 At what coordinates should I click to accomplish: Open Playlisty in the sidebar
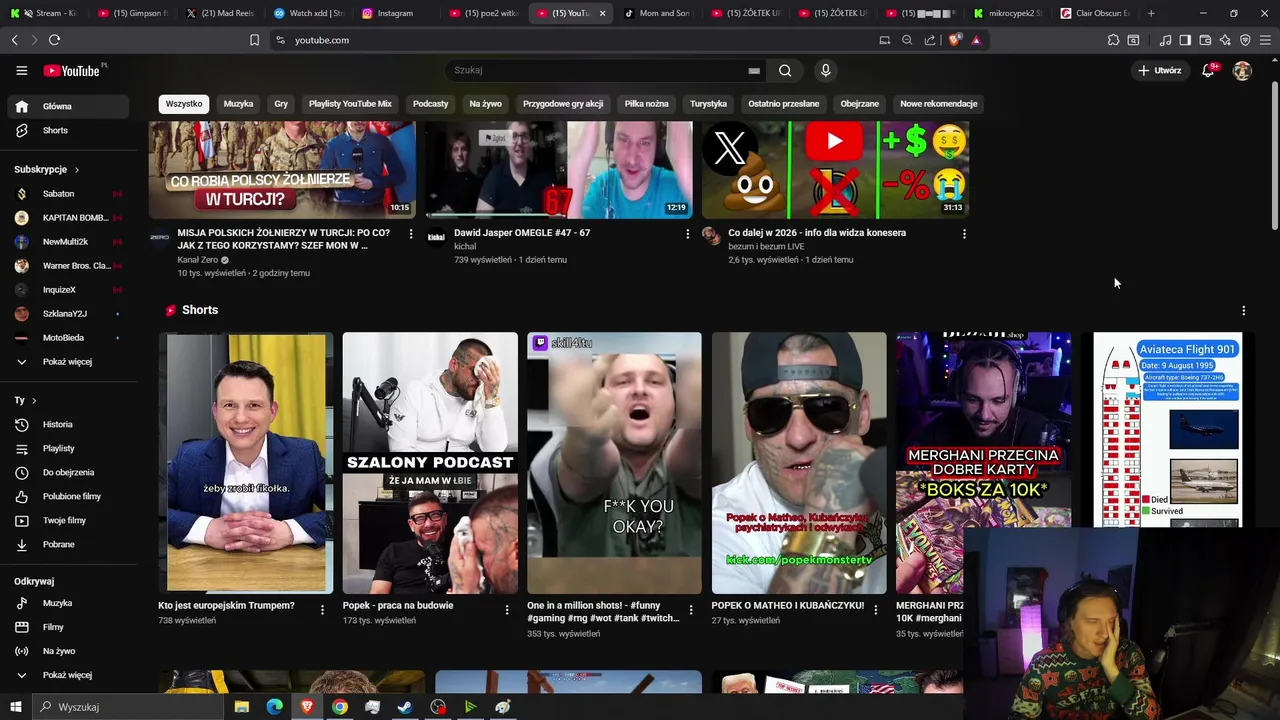68,448
